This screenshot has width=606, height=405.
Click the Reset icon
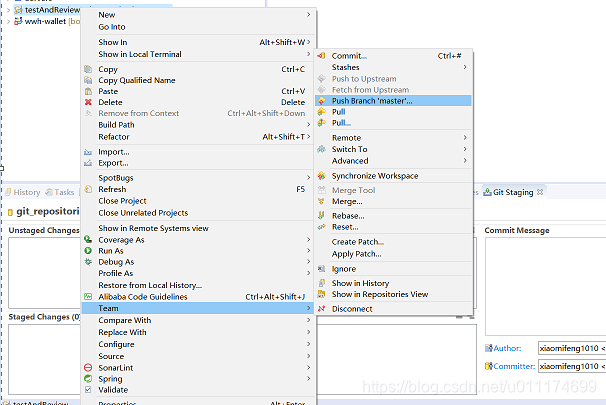(321, 227)
